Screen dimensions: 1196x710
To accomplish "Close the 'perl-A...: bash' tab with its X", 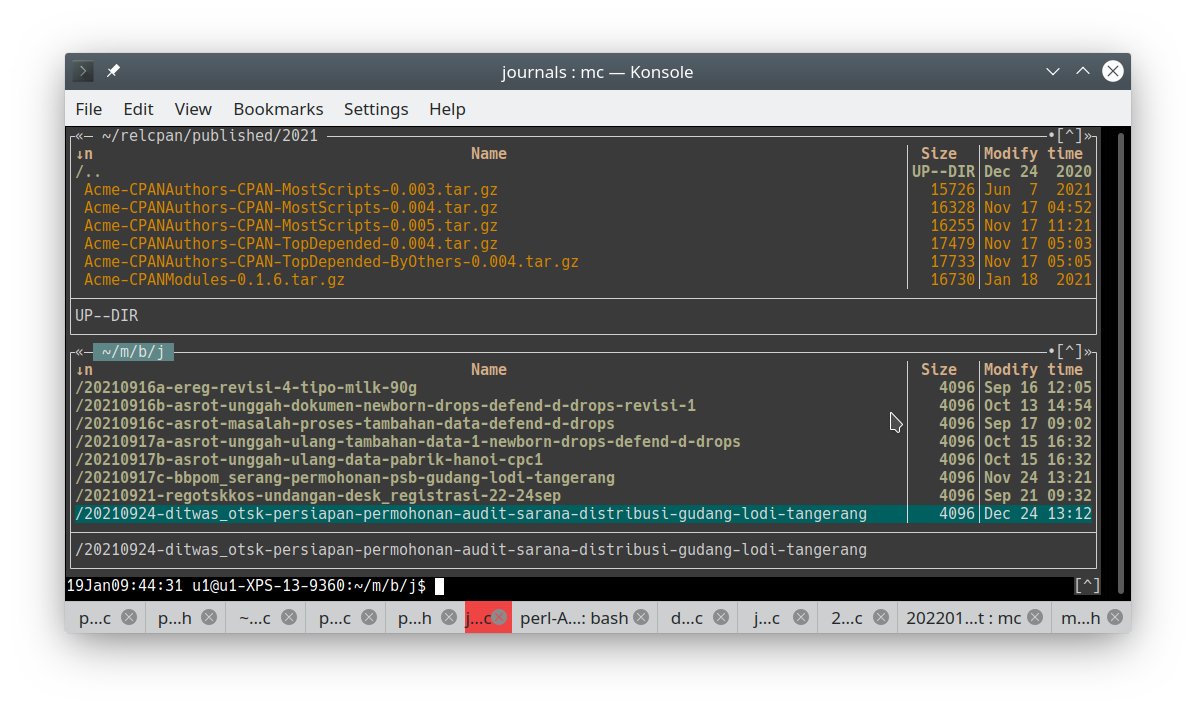I will (x=641, y=618).
